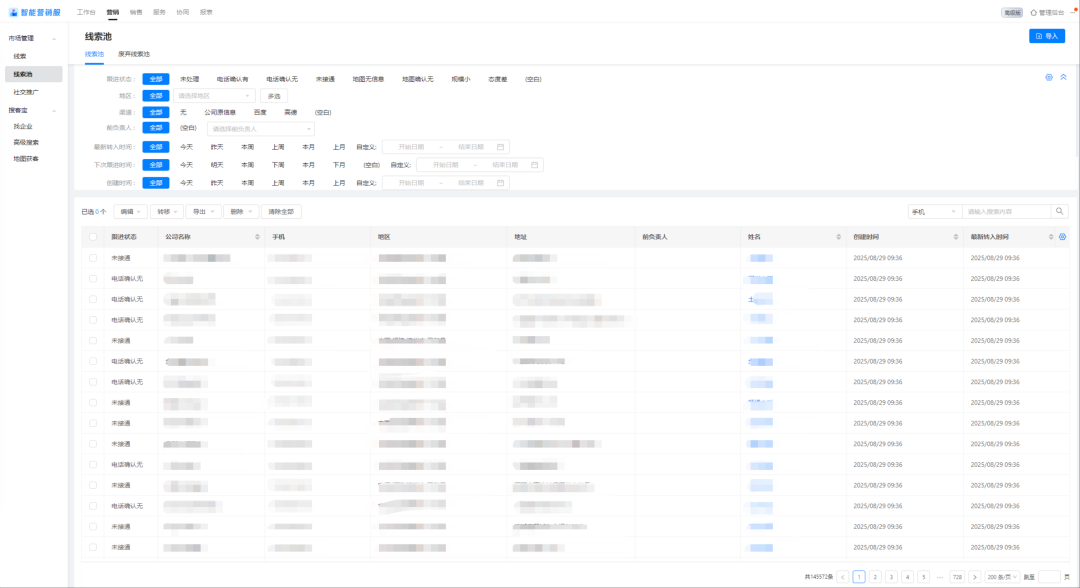Click the jump-to page number input
This screenshot has height=588, width=1080.
(x=1049, y=577)
